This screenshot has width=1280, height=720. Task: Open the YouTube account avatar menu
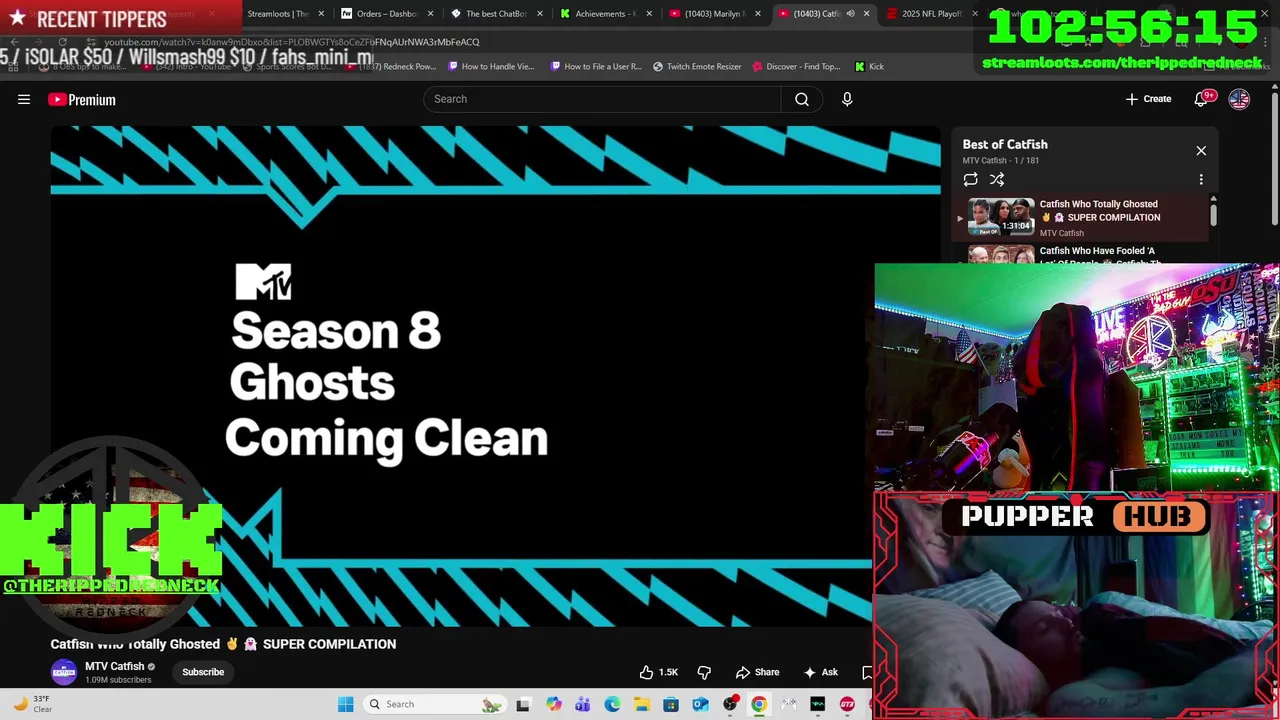(1239, 99)
